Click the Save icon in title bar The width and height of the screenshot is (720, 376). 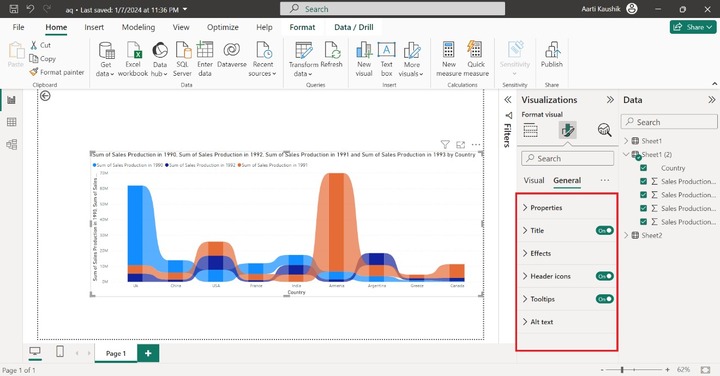coord(14,9)
